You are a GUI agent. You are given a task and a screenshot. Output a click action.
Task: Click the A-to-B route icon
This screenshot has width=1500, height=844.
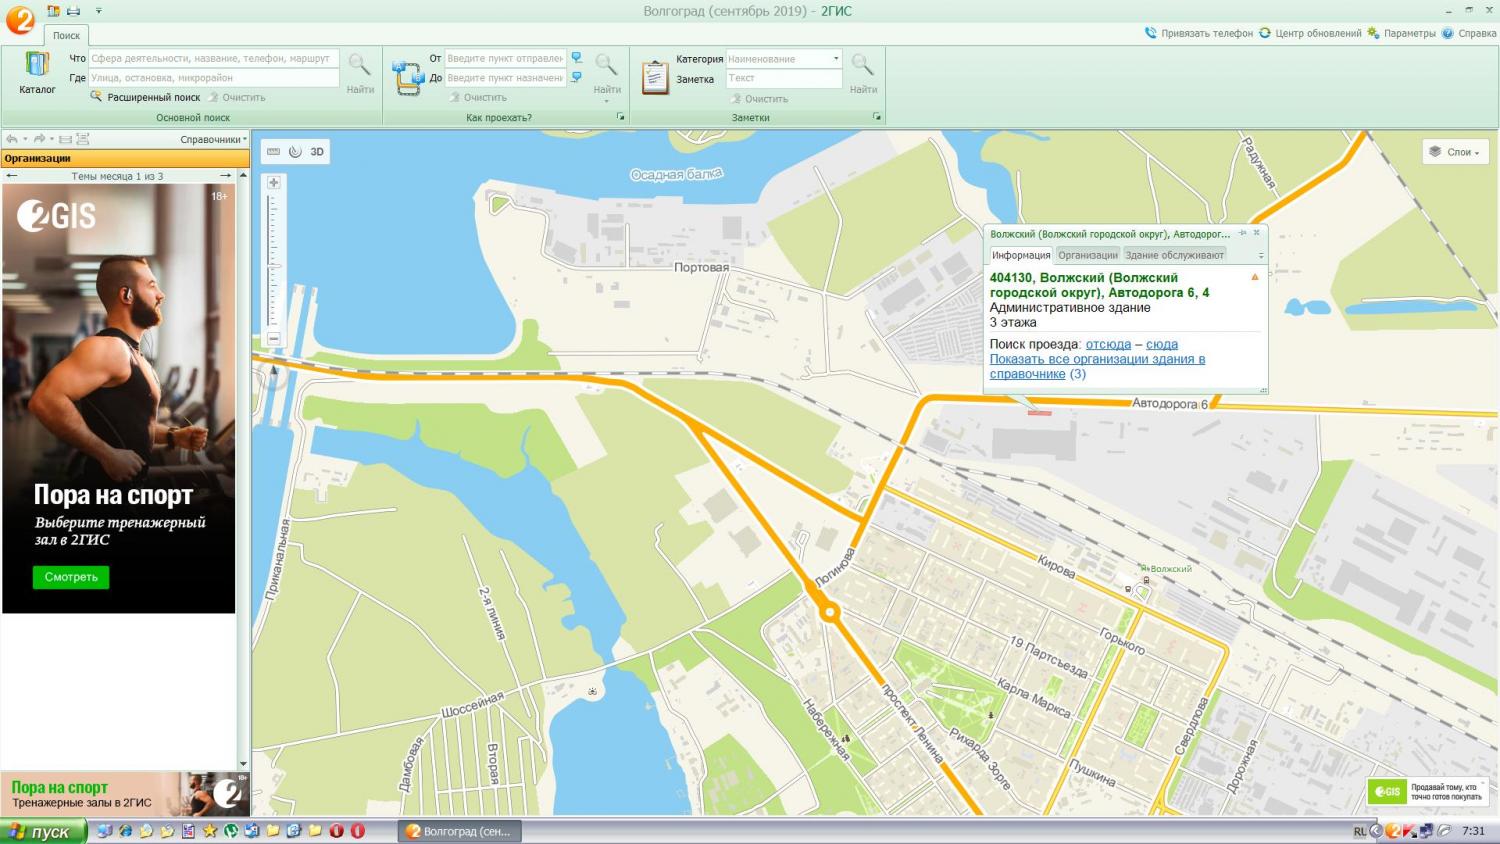point(408,77)
